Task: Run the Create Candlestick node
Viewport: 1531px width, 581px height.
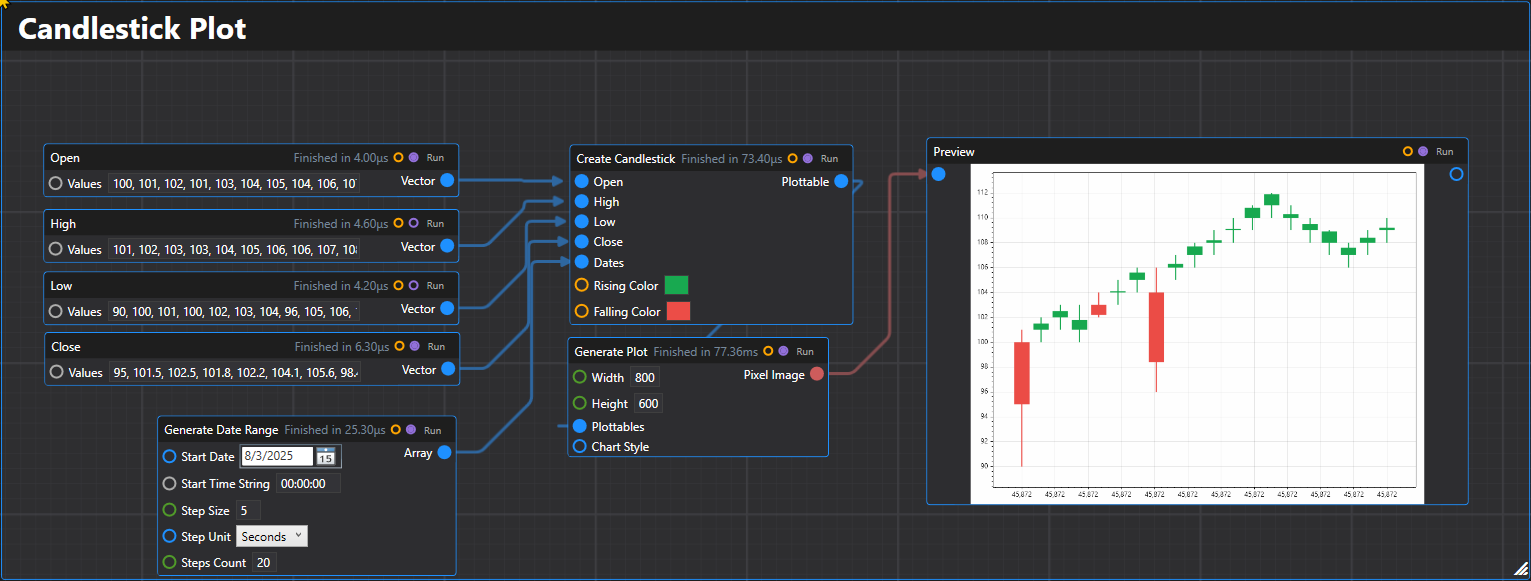Action: tap(829, 159)
